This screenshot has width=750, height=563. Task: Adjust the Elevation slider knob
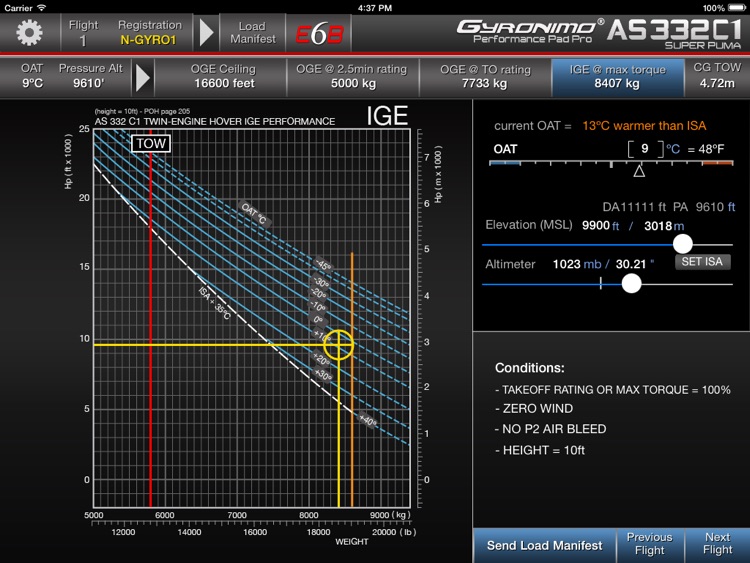683,243
